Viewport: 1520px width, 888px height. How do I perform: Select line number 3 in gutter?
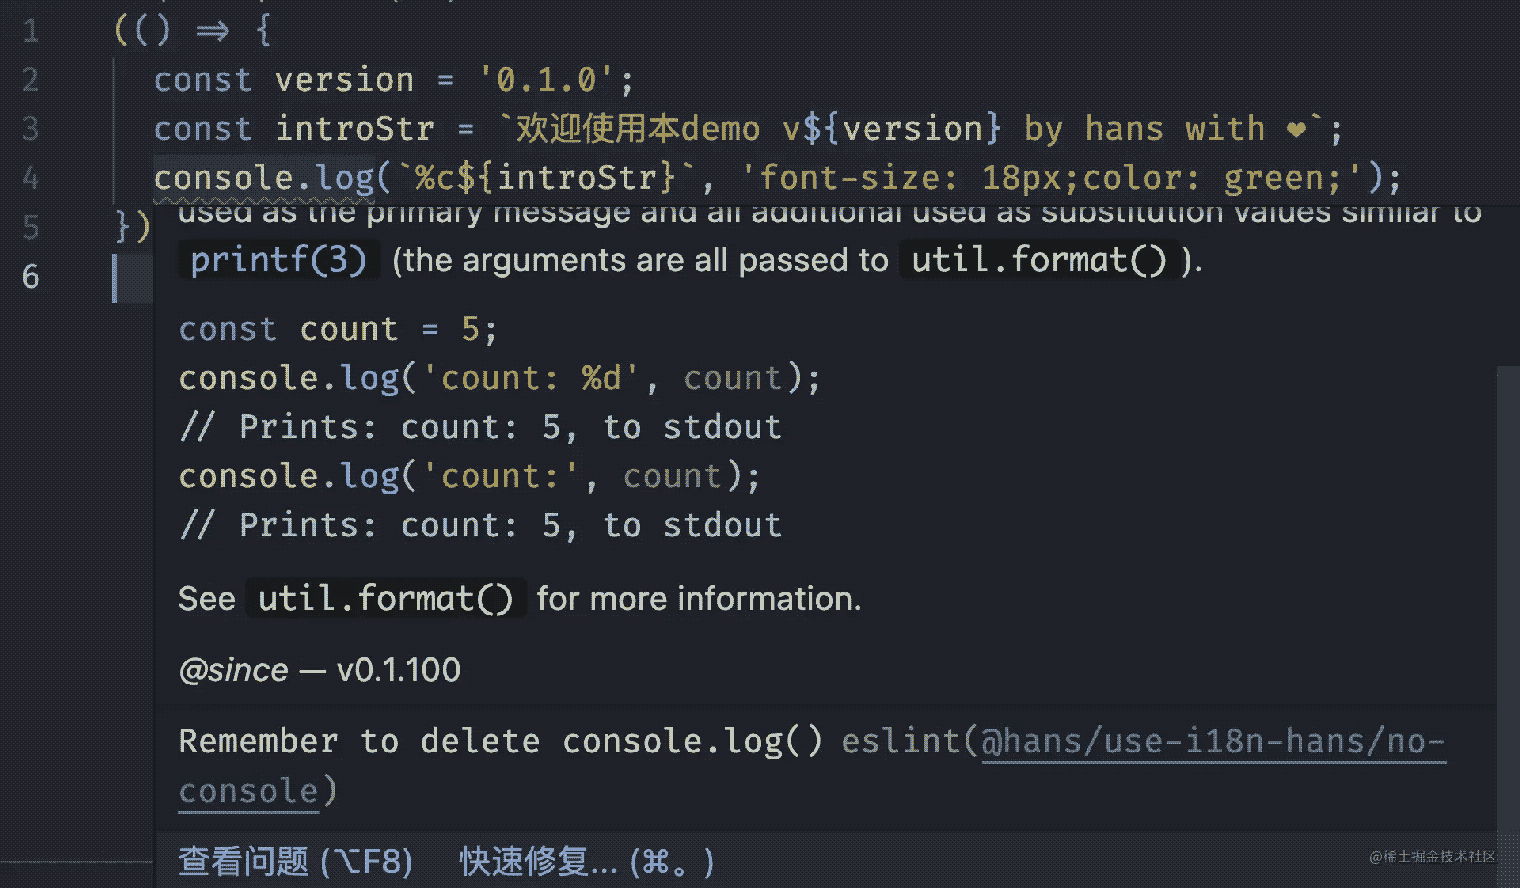point(31,129)
